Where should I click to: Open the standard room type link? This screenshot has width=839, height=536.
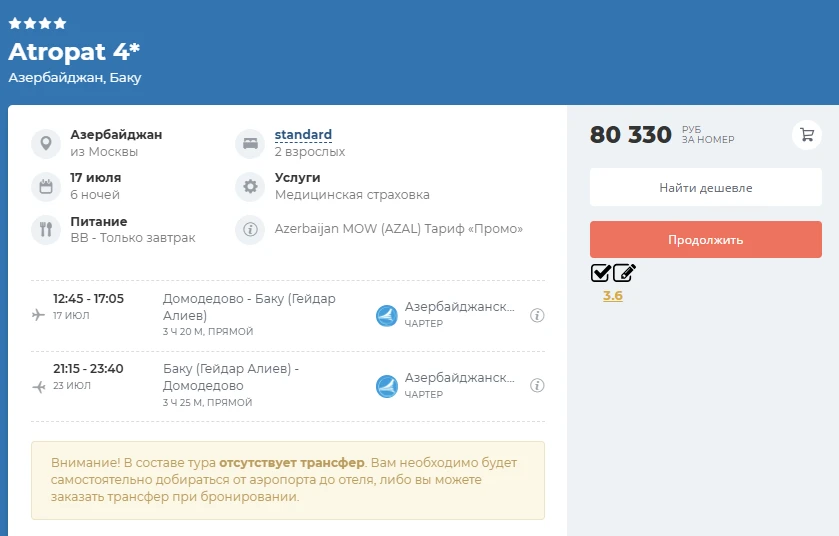pos(303,135)
